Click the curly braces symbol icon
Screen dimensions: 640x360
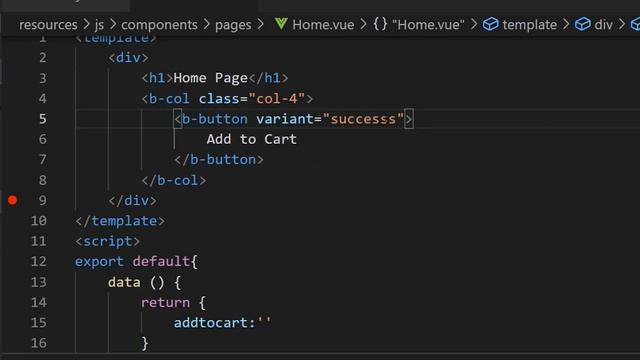pyautogui.click(x=380, y=24)
